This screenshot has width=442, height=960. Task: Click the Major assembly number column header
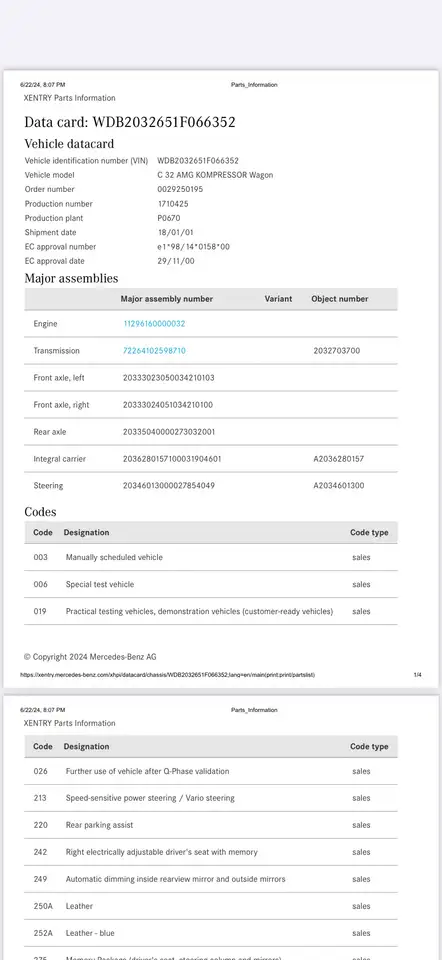[167, 299]
